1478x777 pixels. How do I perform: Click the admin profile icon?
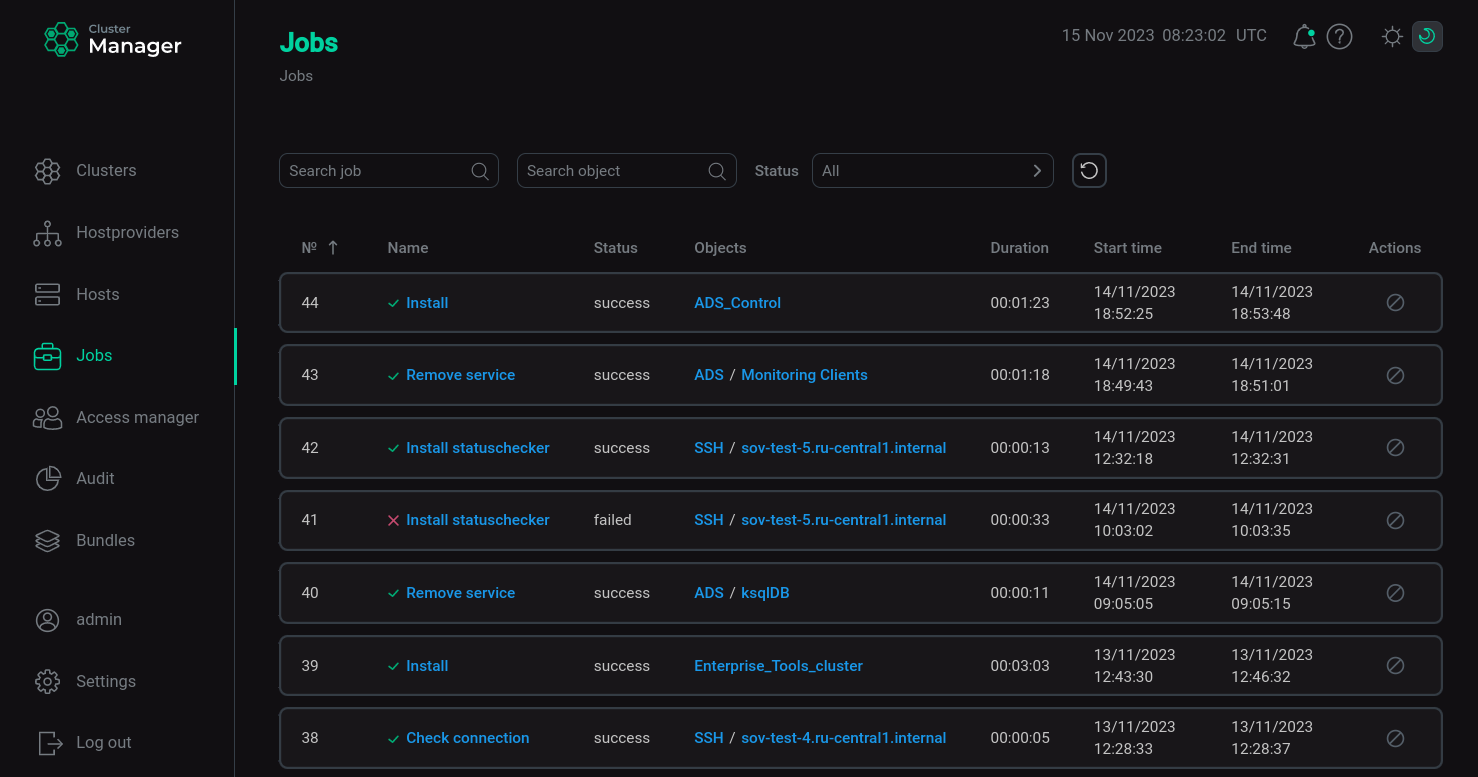[x=47, y=620]
